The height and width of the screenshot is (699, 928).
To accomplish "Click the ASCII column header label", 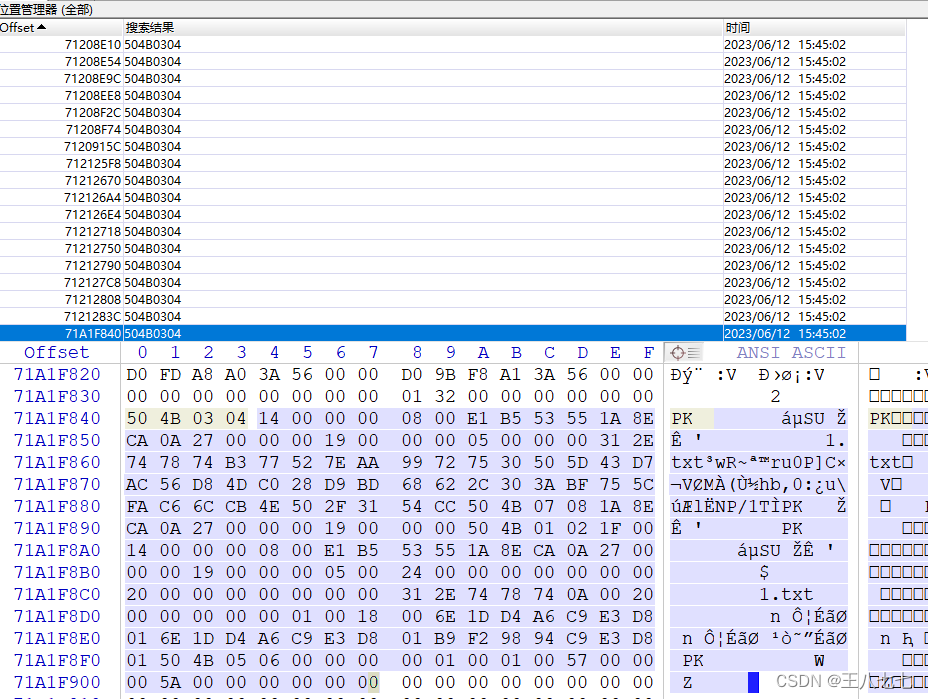I will (820, 352).
